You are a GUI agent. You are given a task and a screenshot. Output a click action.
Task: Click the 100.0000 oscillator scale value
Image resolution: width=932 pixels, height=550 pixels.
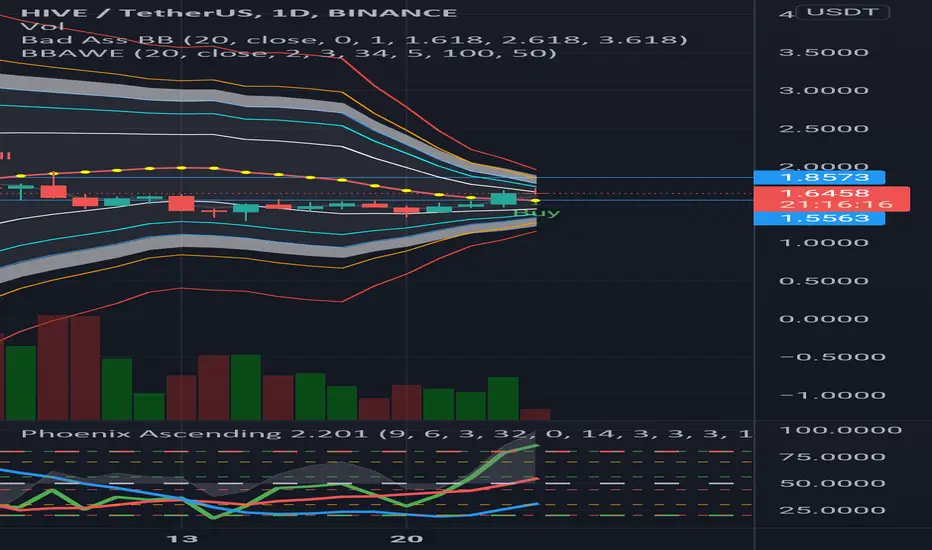click(x=840, y=430)
